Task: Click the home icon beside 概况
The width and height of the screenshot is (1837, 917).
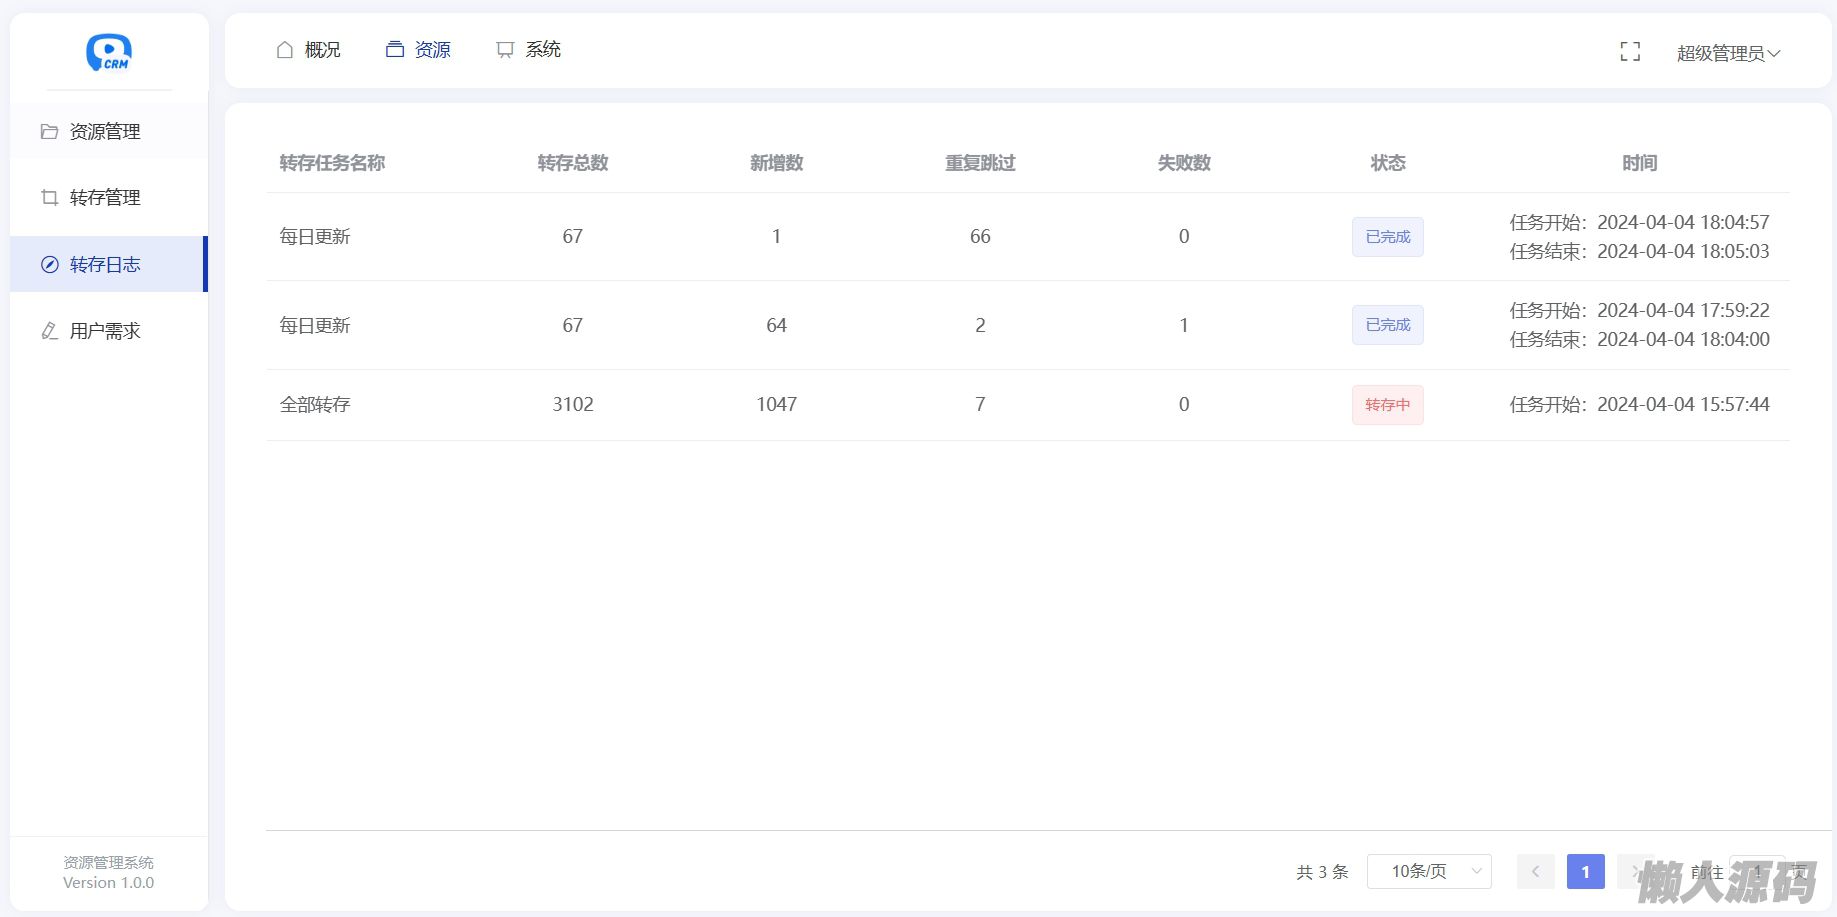Action: 285,50
